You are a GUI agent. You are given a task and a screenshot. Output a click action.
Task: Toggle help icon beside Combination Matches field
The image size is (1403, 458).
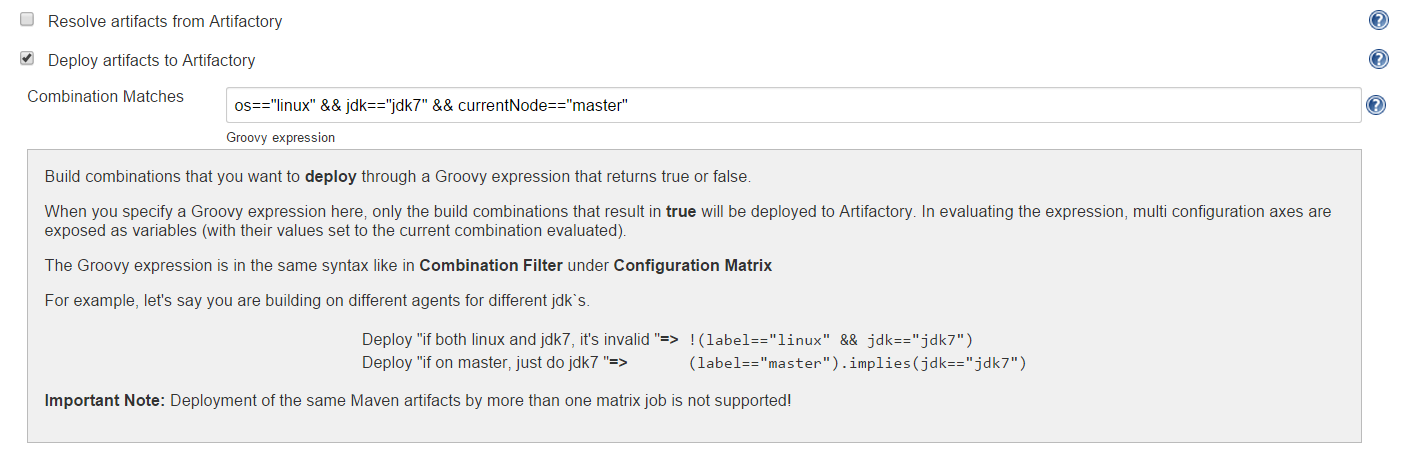(1375, 105)
